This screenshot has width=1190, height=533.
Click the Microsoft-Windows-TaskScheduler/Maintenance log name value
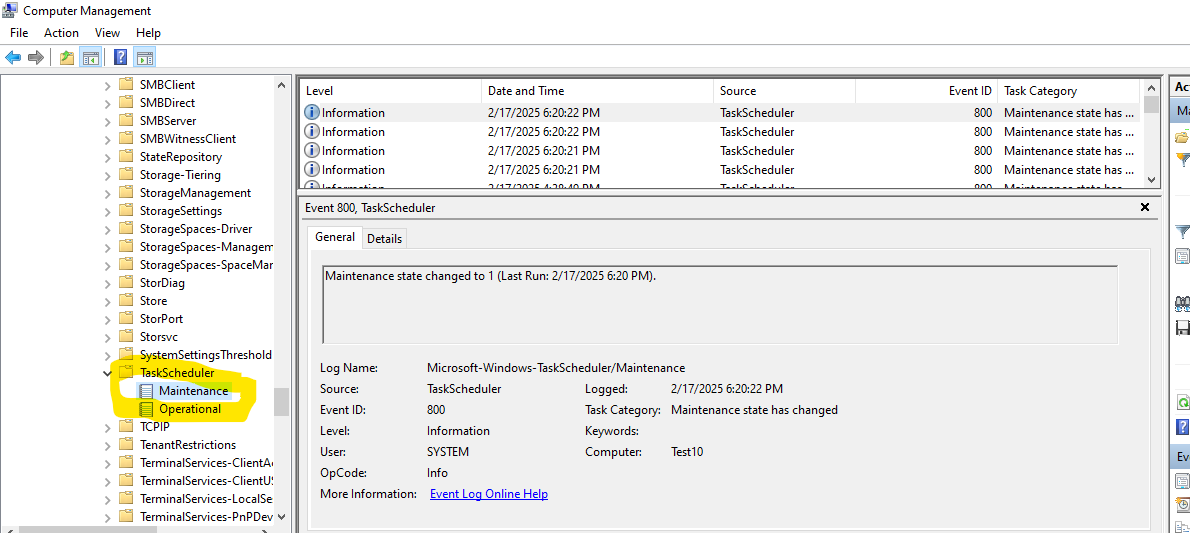(556, 368)
